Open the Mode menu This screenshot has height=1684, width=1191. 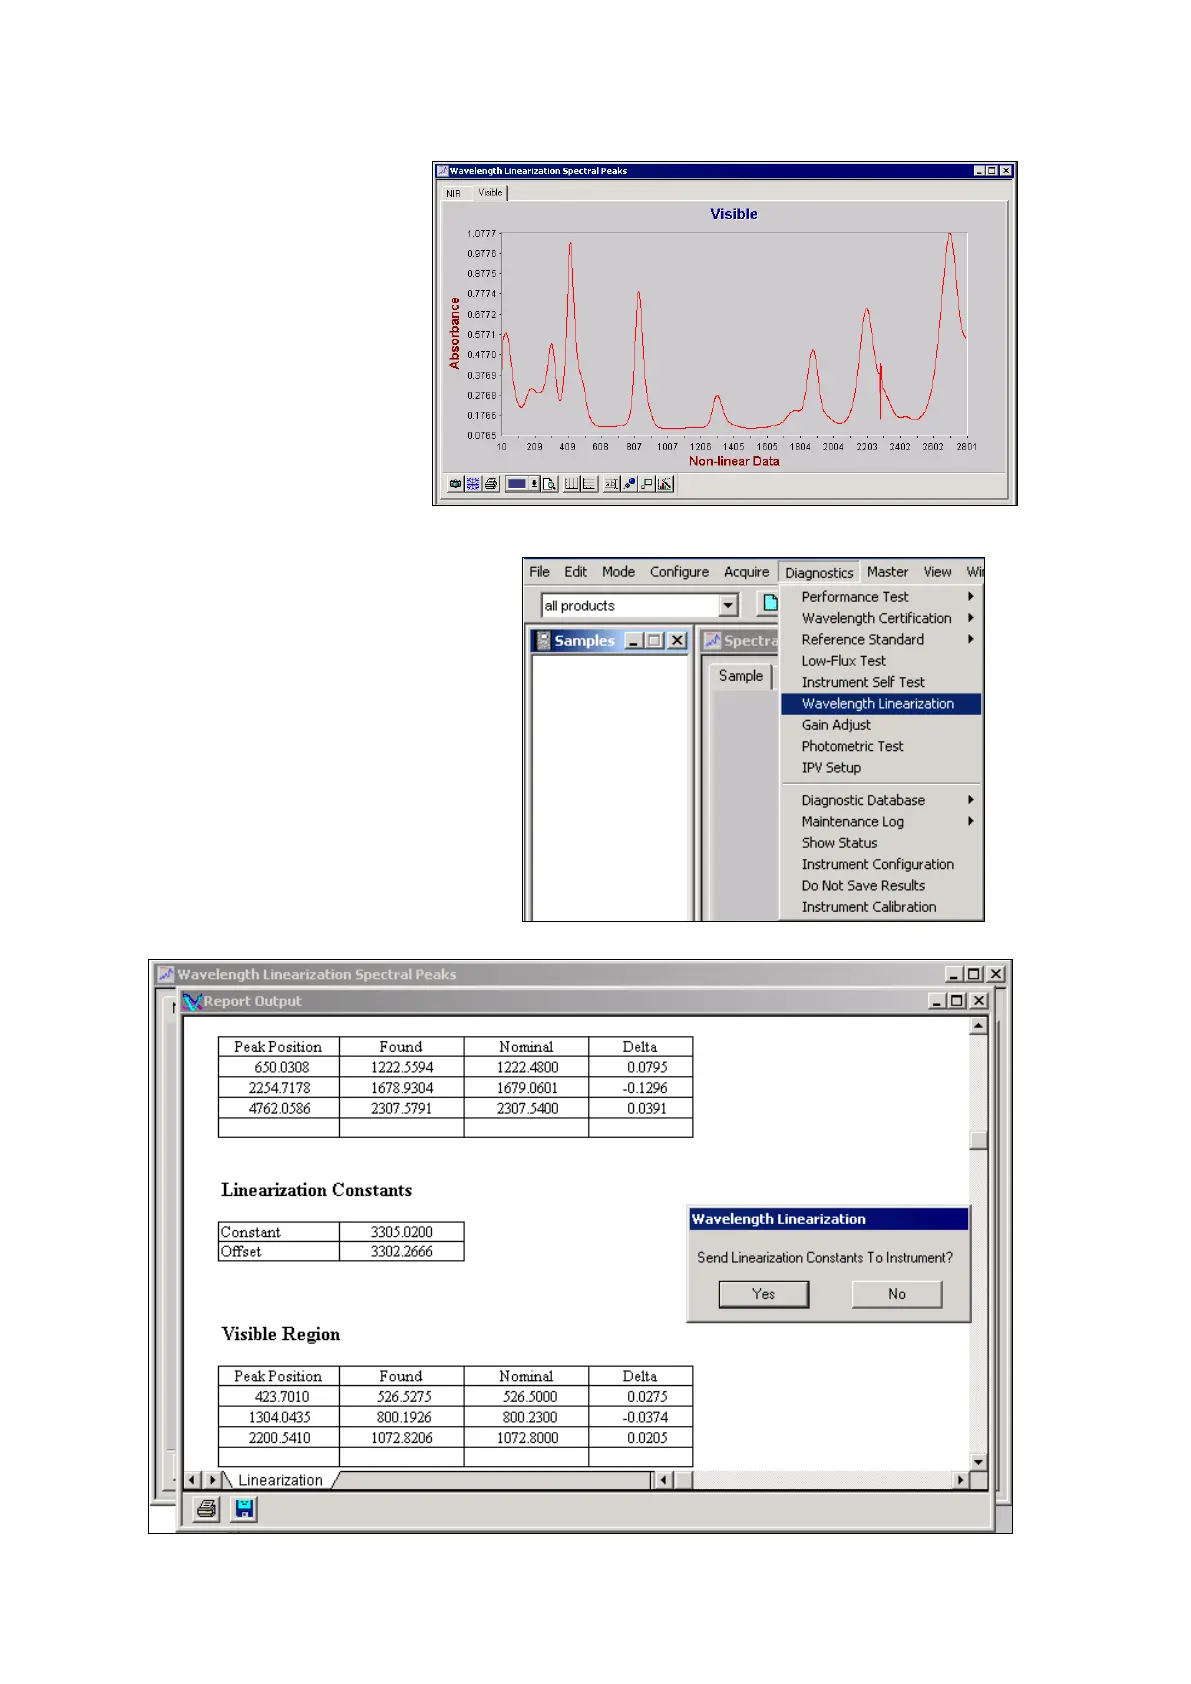(618, 572)
